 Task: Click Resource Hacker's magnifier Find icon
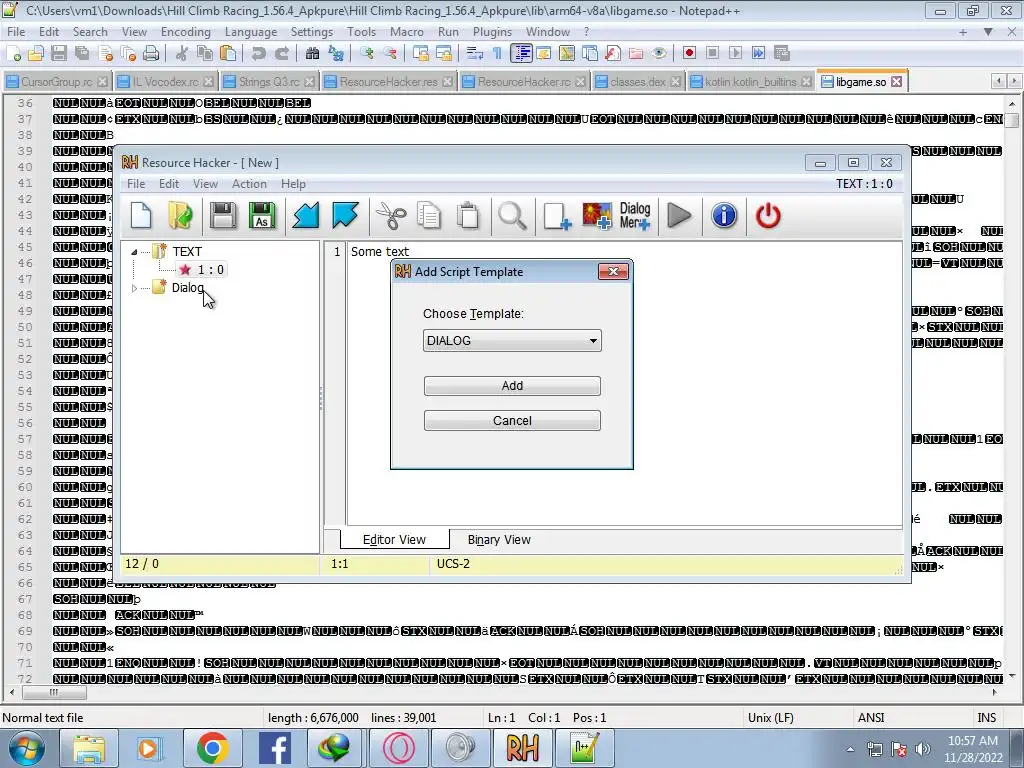pos(512,216)
